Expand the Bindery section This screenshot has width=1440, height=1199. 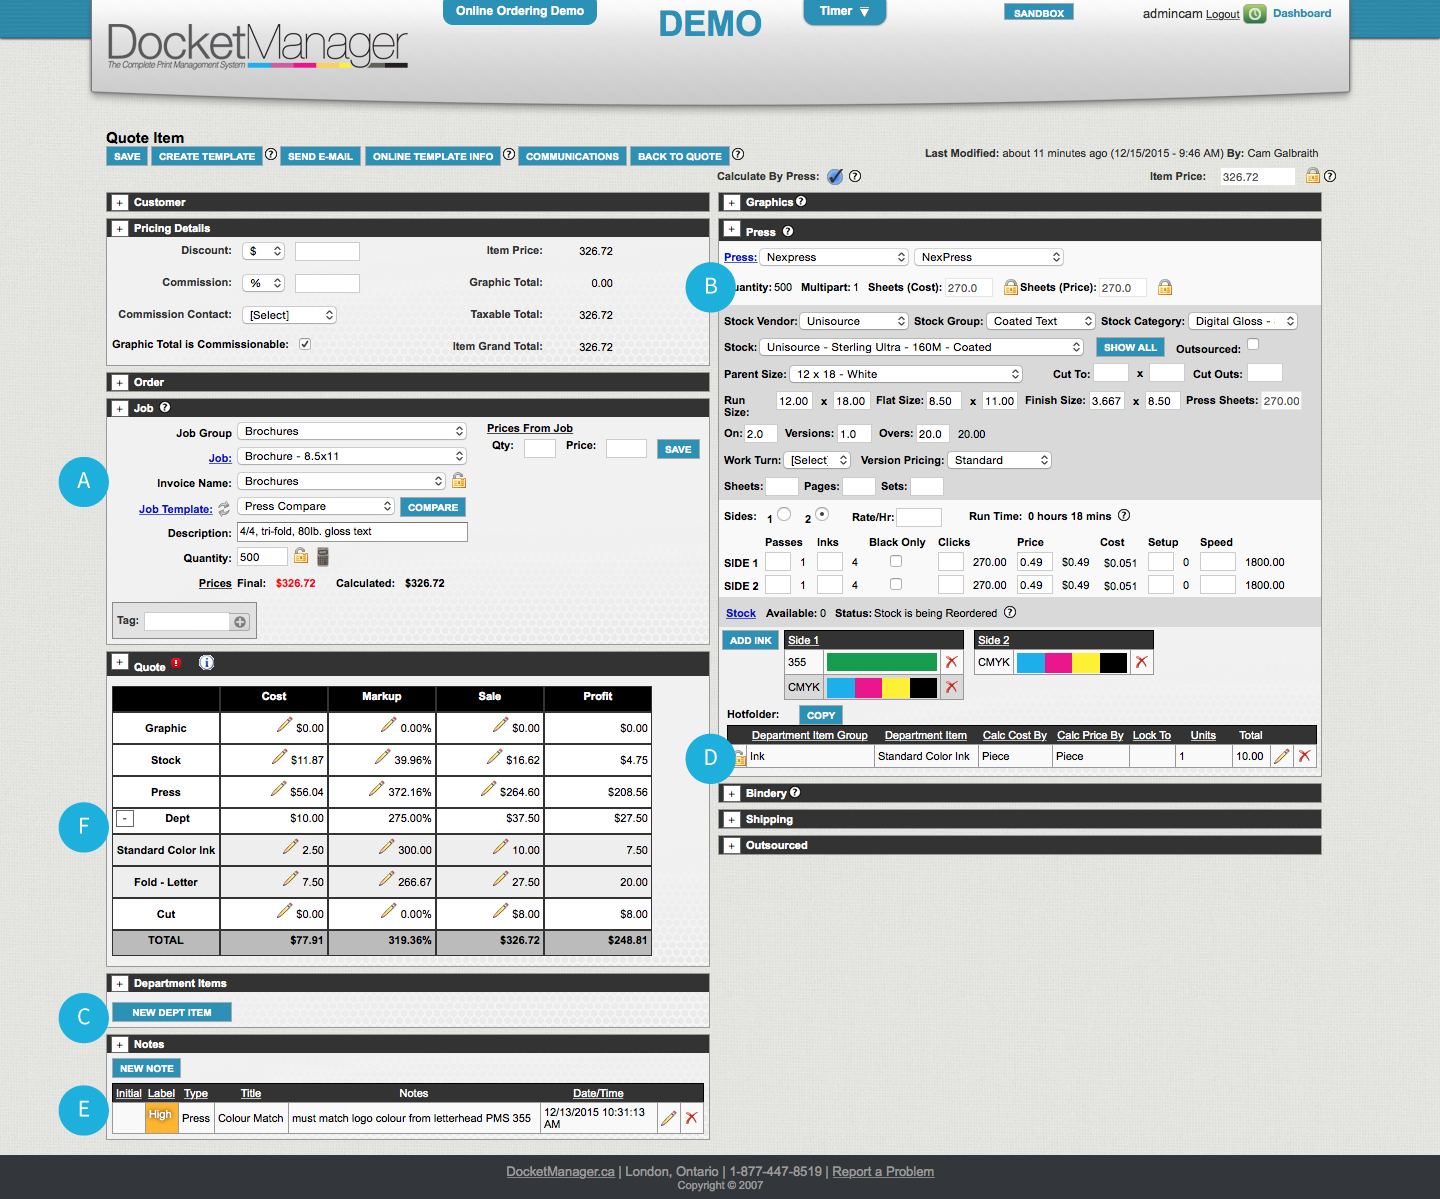(x=732, y=794)
